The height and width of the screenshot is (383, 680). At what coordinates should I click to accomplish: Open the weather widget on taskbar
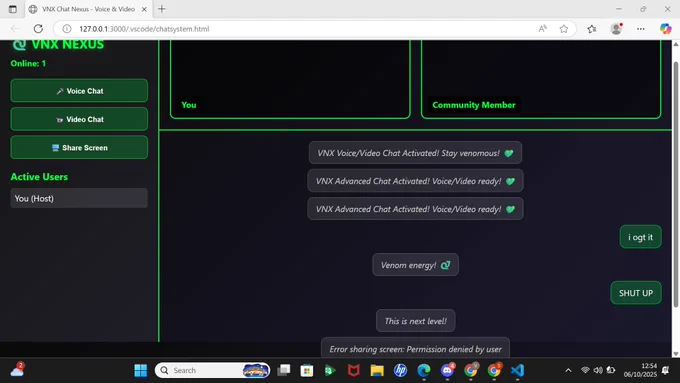point(17,370)
